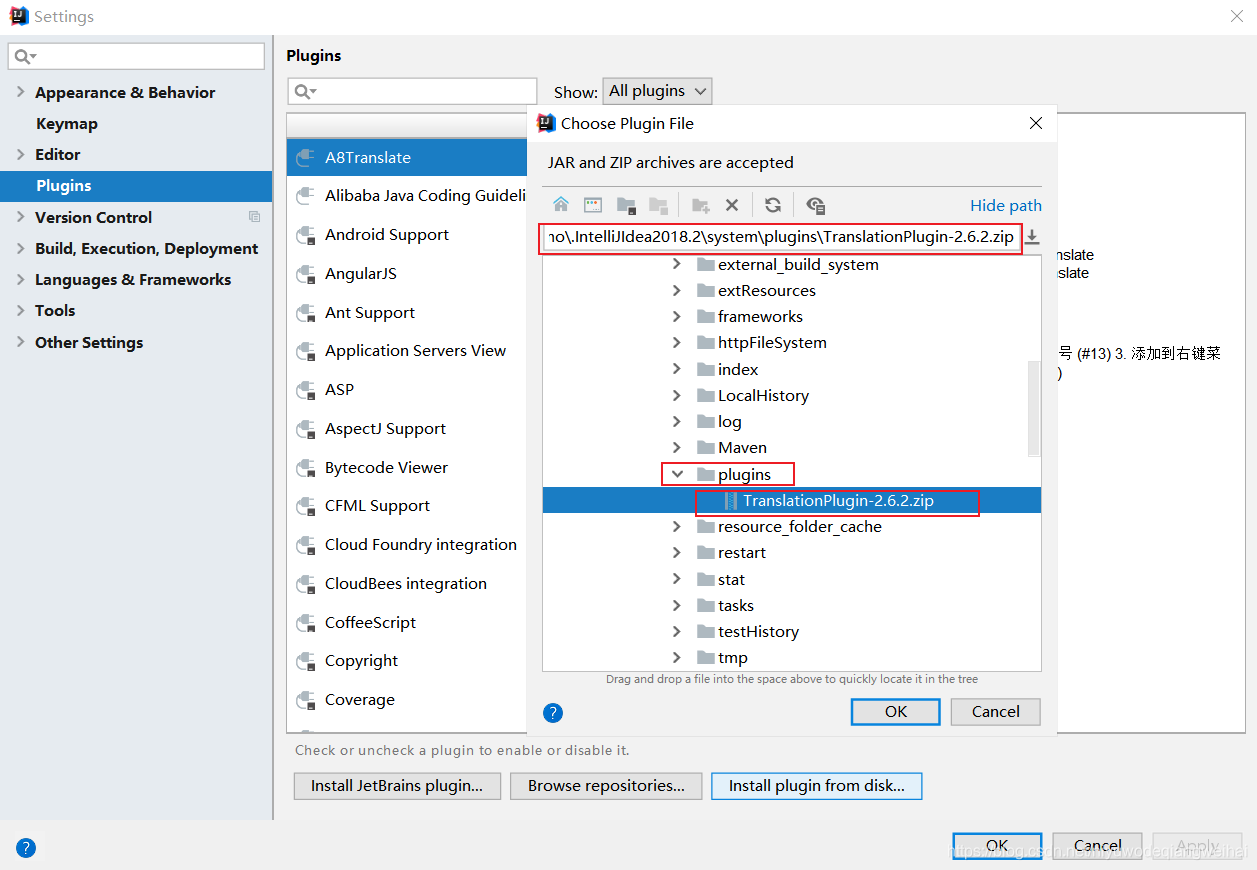Image resolution: width=1257 pixels, height=870 pixels.
Task: Jump to Desktop directory icon in chooser toolbar
Action: [x=593, y=205]
